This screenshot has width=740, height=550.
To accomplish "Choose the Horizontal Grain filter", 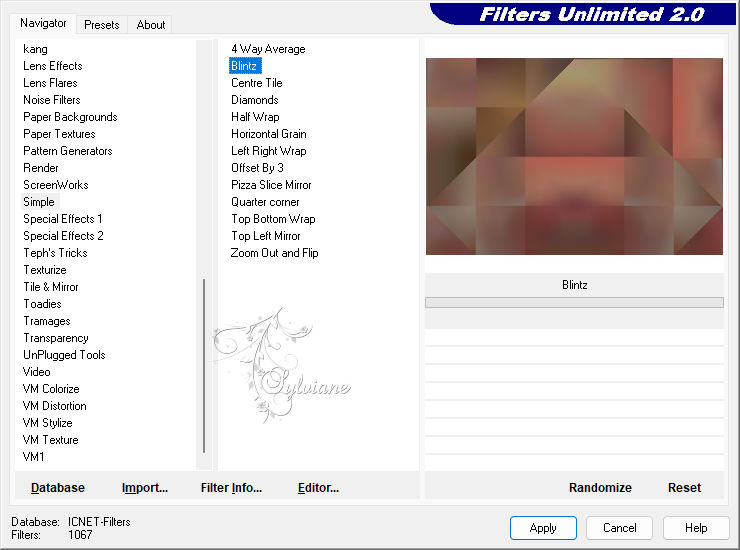I will point(269,134).
